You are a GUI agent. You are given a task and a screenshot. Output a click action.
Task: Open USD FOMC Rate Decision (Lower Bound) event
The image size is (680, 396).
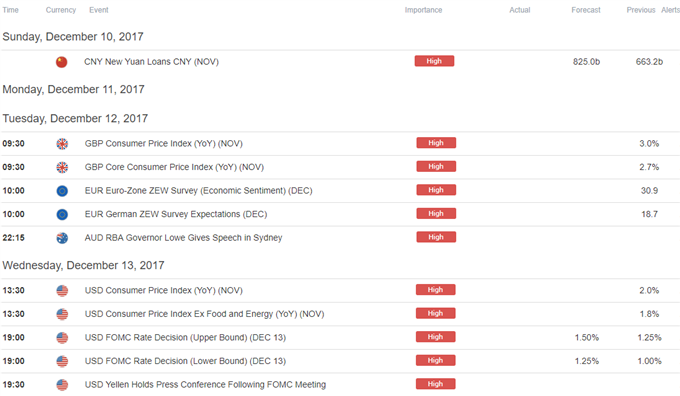click(185, 361)
